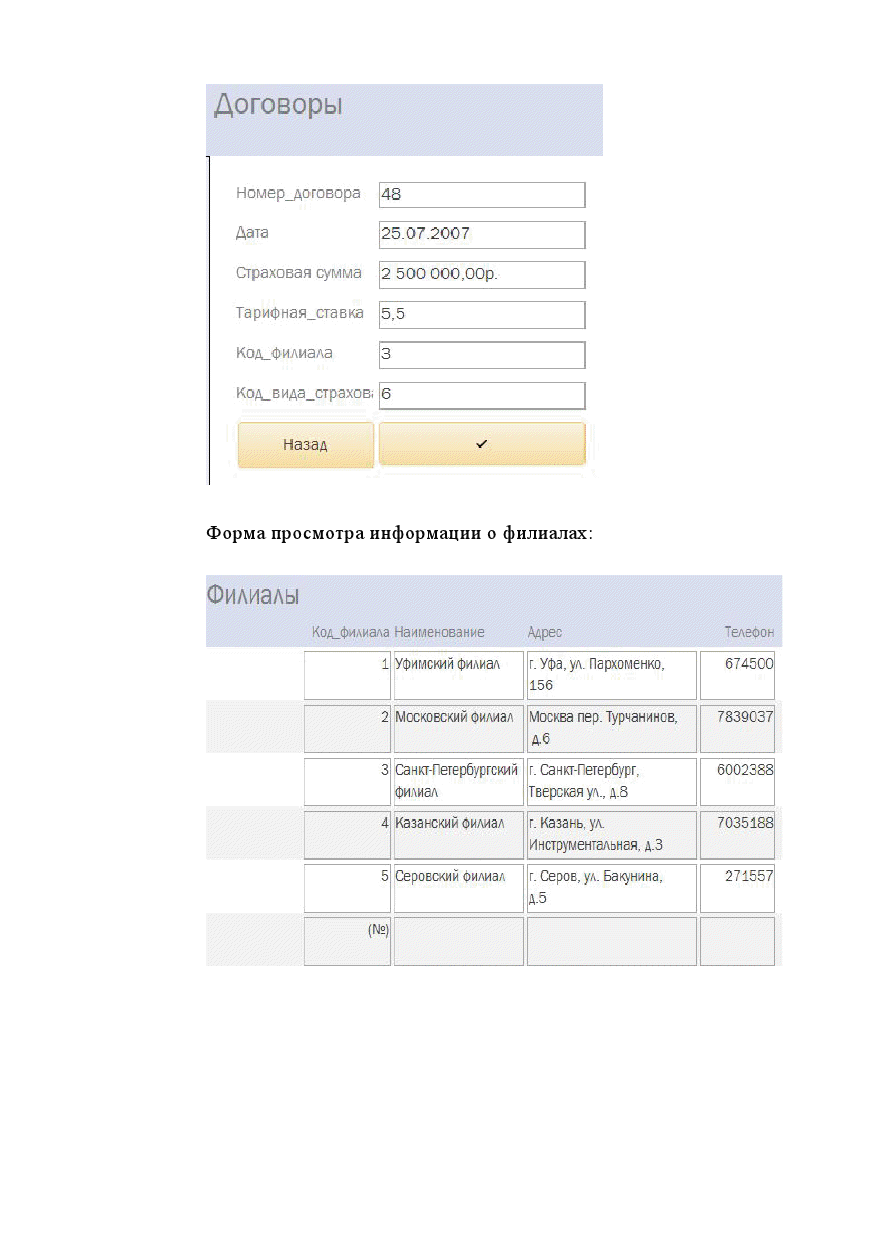Focus the Тарифная_ставка field with 5,5
The width and height of the screenshot is (885, 1252).
[x=481, y=315]
